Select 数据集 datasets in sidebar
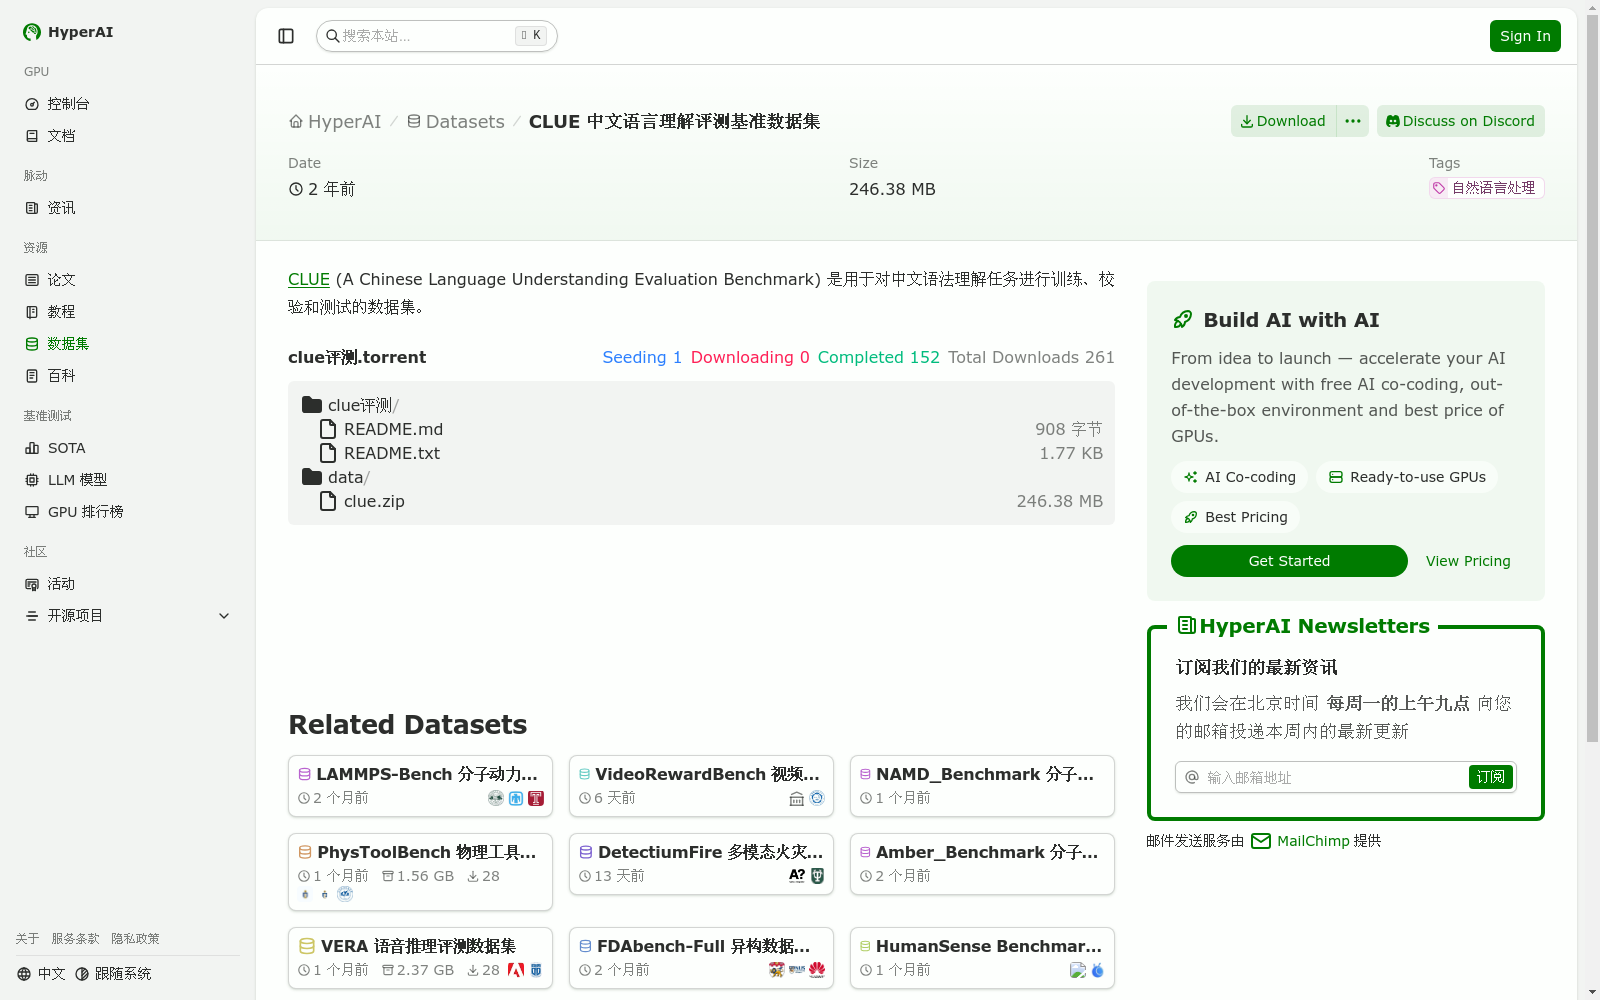The image size is (1600, 1000). 68,344
